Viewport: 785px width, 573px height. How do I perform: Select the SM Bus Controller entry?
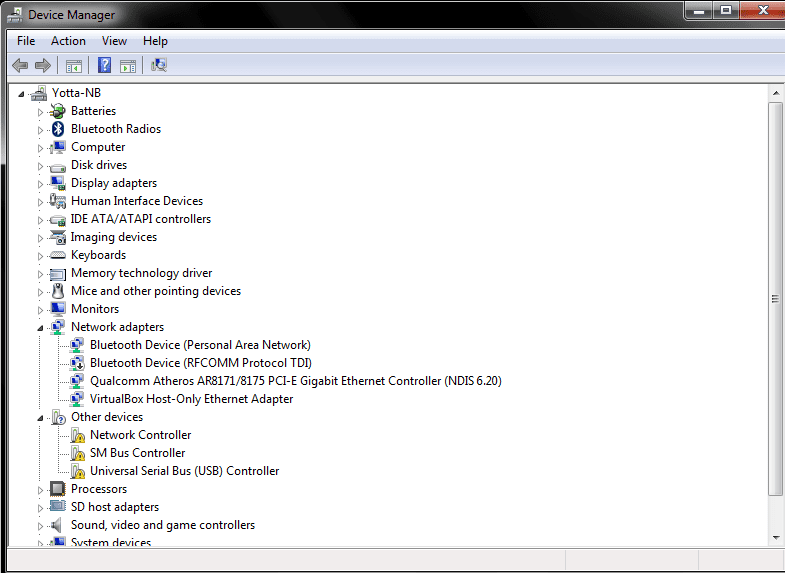[x=138, y=453]
